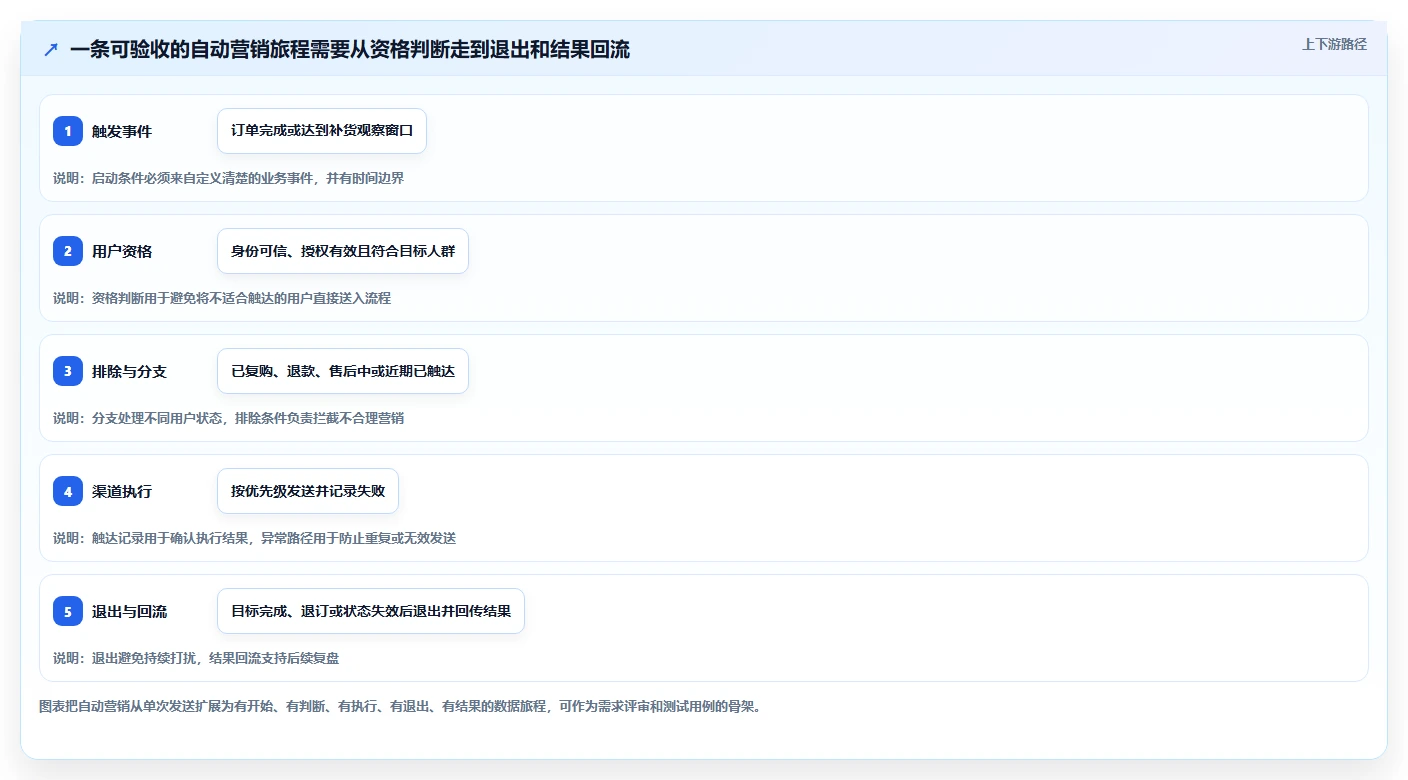1408x780 pixels.
Task: Click the 上下游路径 label
Action: [x=1334, y=44]
